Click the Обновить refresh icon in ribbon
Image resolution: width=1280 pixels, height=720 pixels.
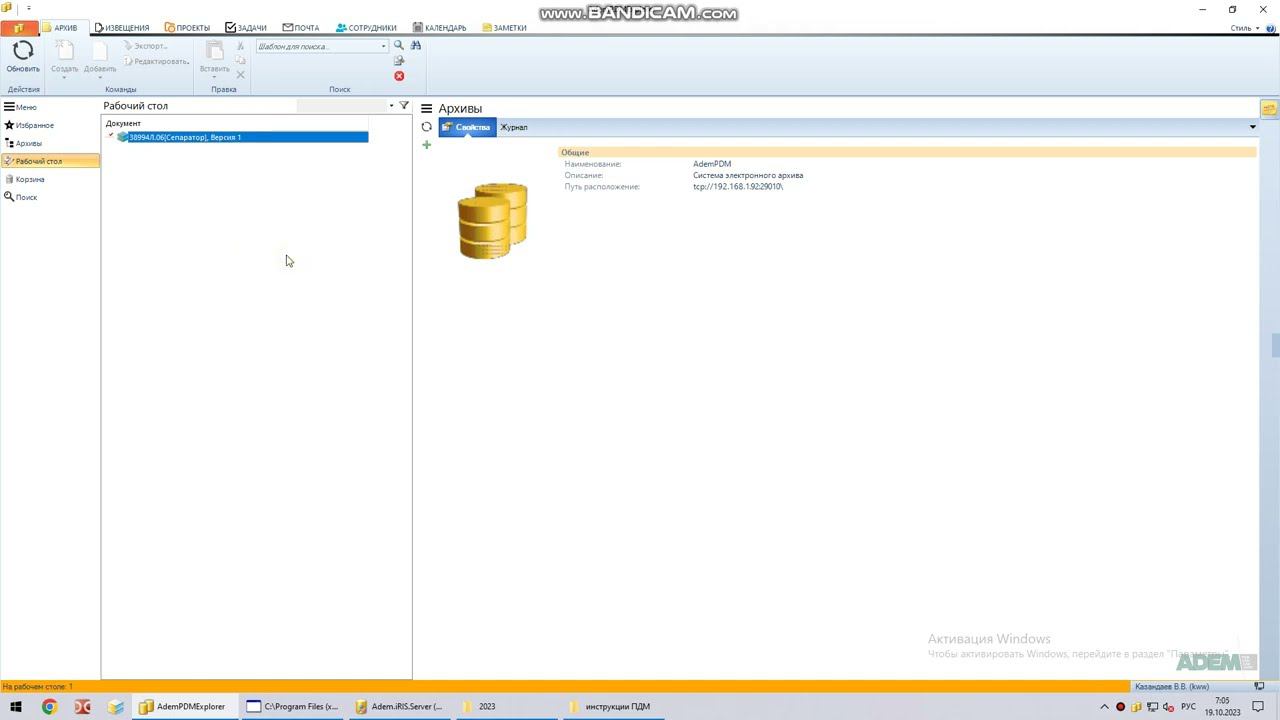(23, 51)
